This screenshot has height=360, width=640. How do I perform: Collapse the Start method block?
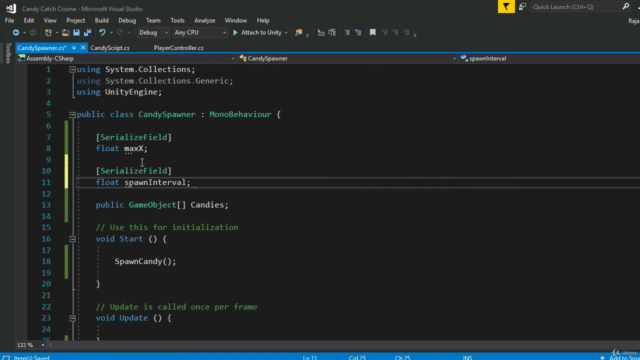(72, 239)
